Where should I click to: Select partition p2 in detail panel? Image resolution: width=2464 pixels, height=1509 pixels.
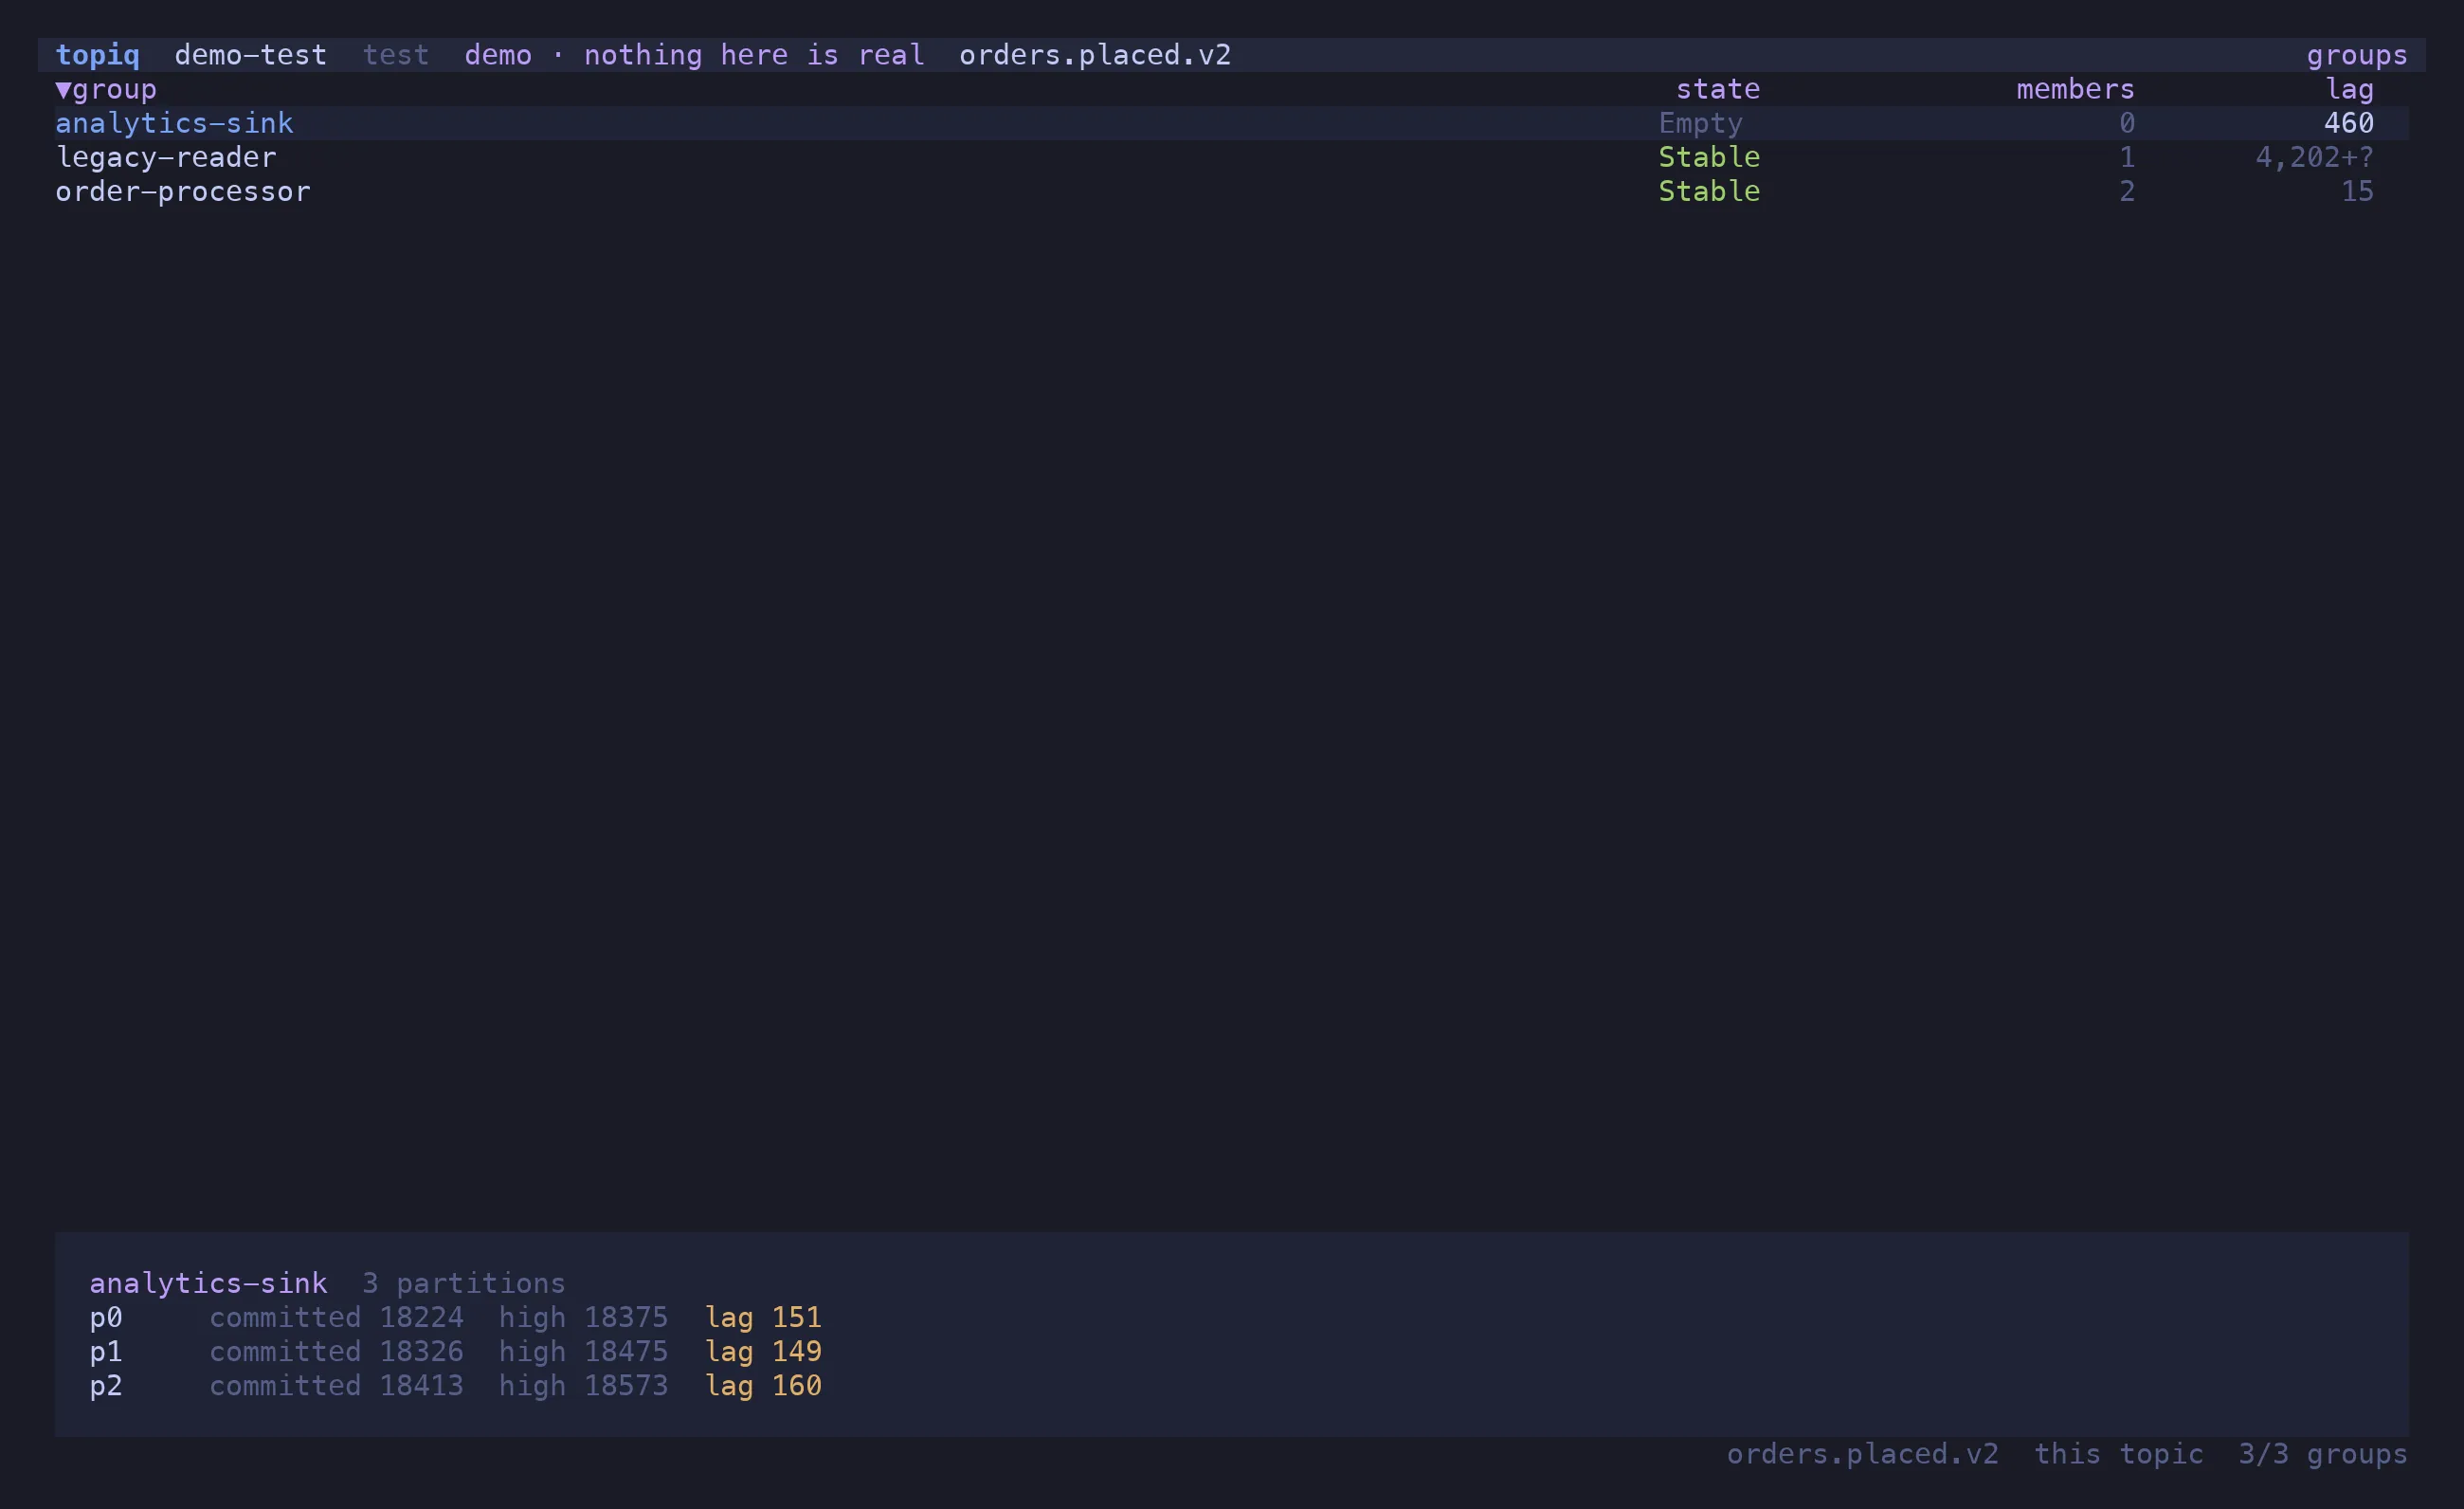106,1385
